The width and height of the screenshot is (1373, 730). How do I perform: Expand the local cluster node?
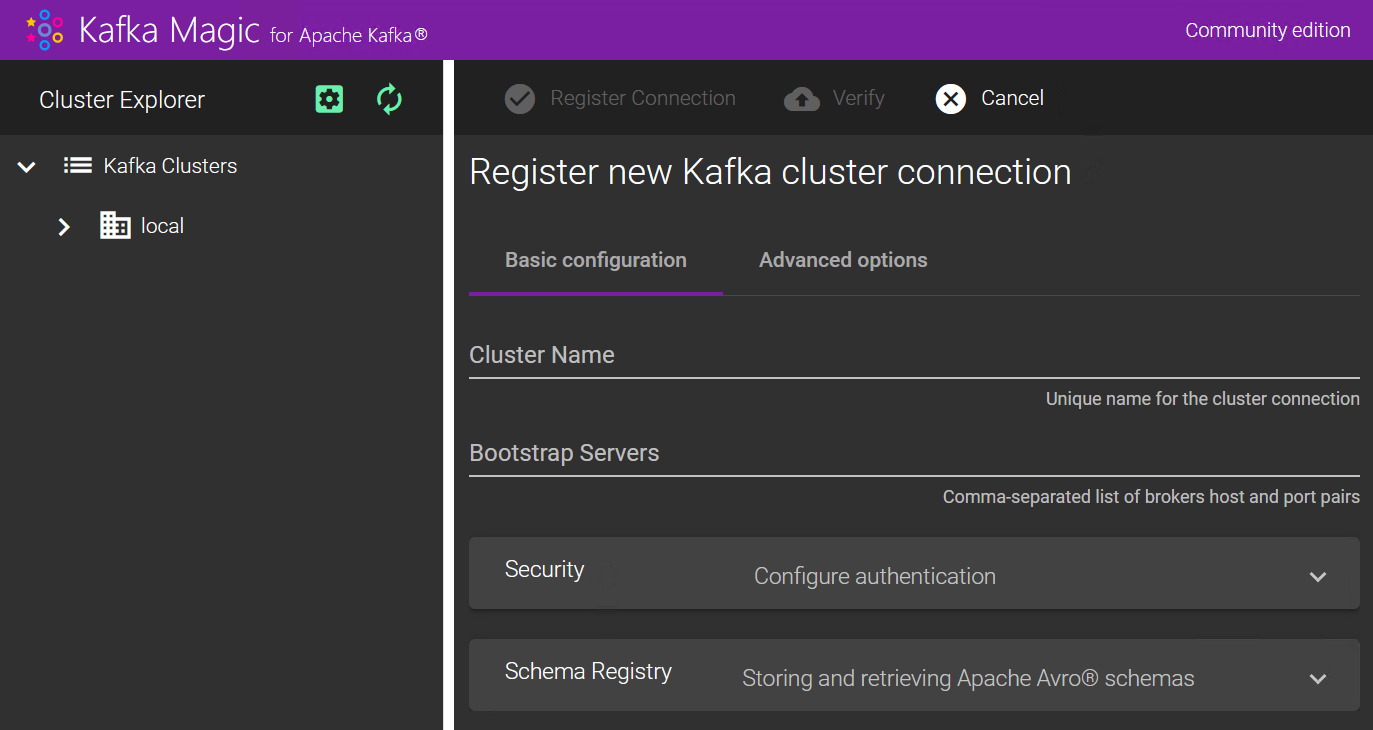tap(64, 227)
